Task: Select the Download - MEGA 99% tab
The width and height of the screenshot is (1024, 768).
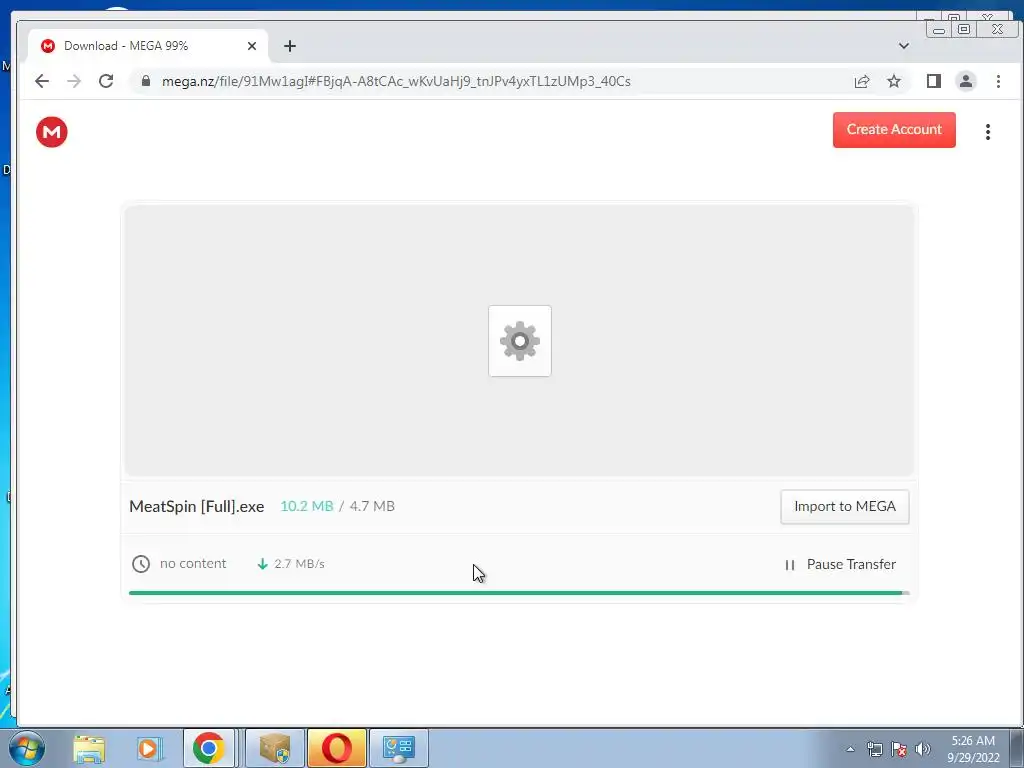Action: (x=148, y=46)
